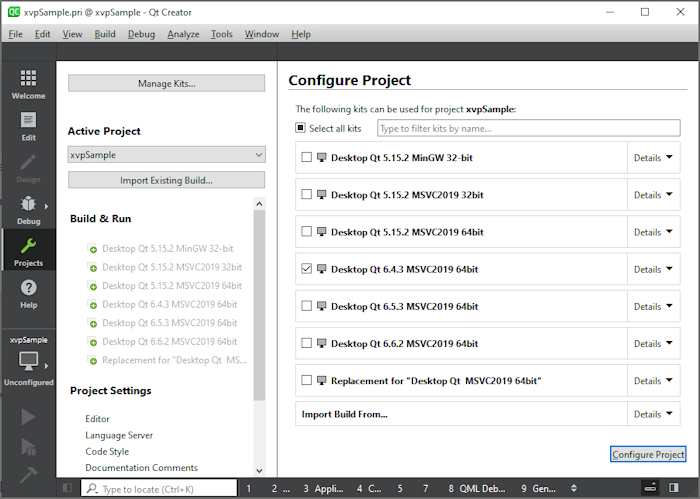700x499 pixels.
Task: Expand Details for Qt 6.5.3 MSVC2019 64bit
Action: point(653,306)
